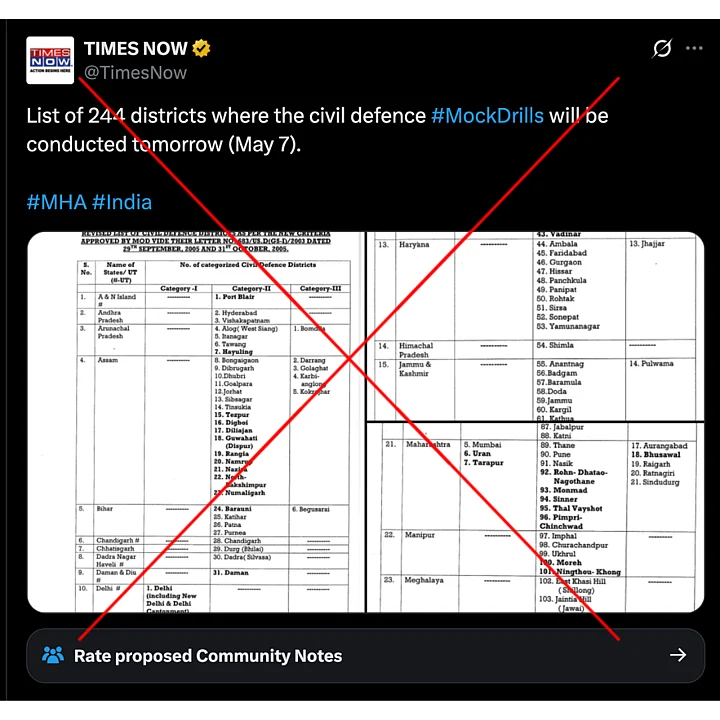Image resolution: width=720 pixels, height=720 pixels.
Task: Open the #MHA hashtag
Action: click(56, 202)
